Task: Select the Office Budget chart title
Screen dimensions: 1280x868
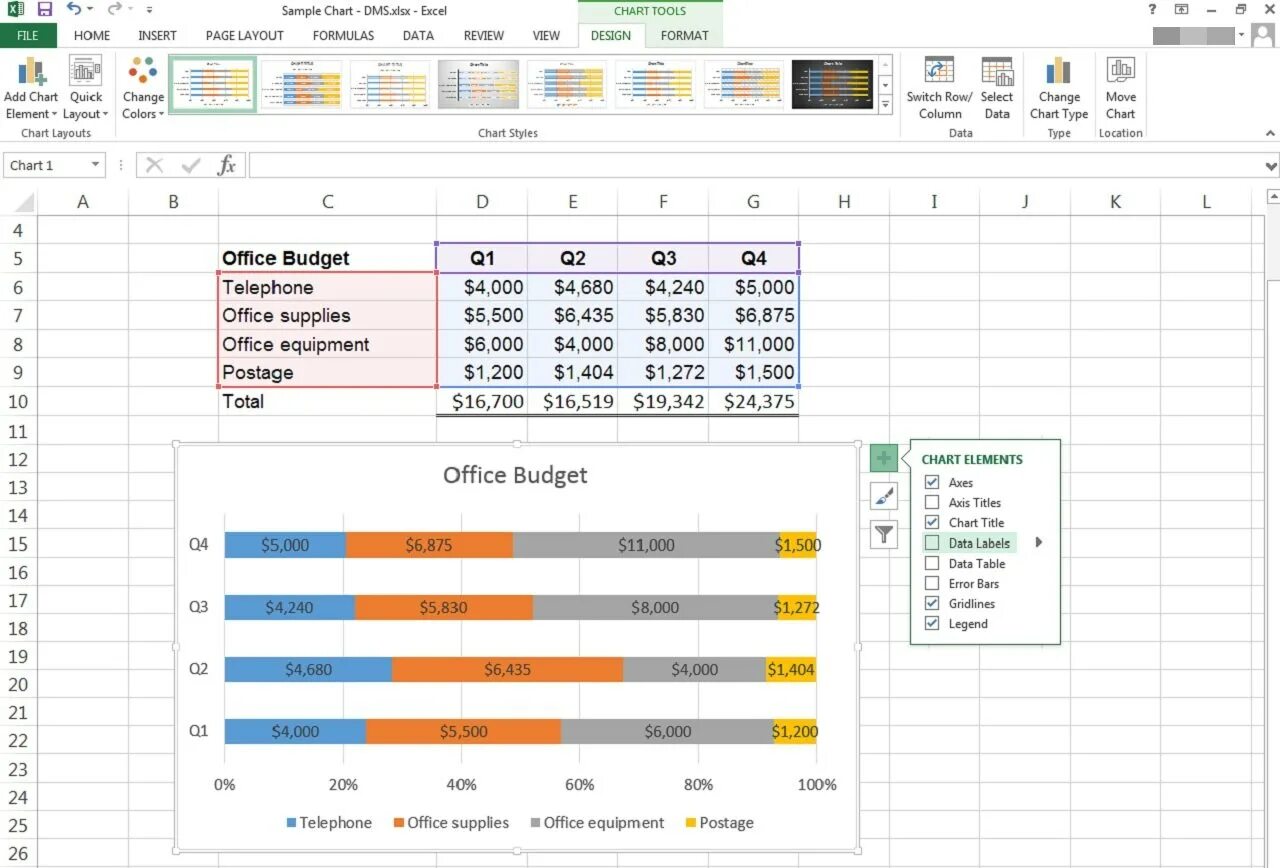Action: pyautogui.click(x=515, y=475)
